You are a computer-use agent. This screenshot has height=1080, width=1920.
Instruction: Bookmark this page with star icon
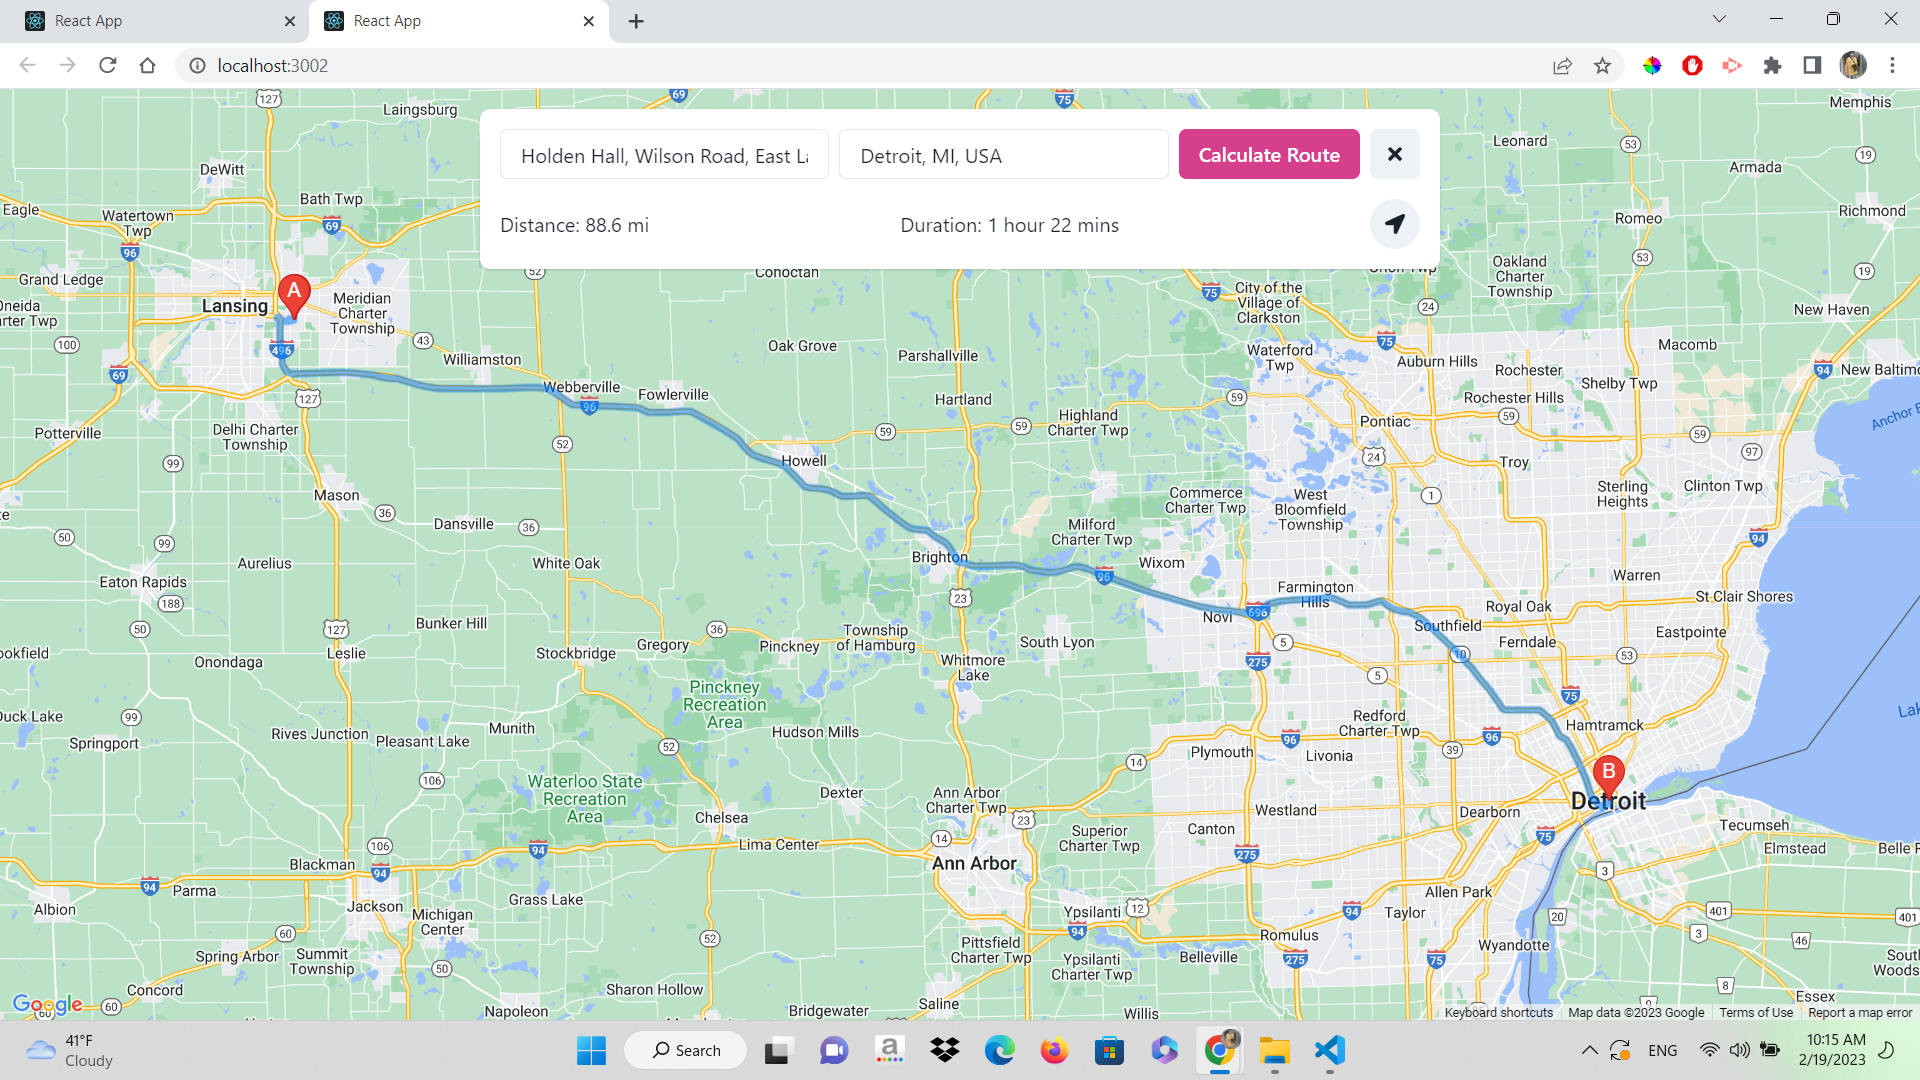(1603, 66)
